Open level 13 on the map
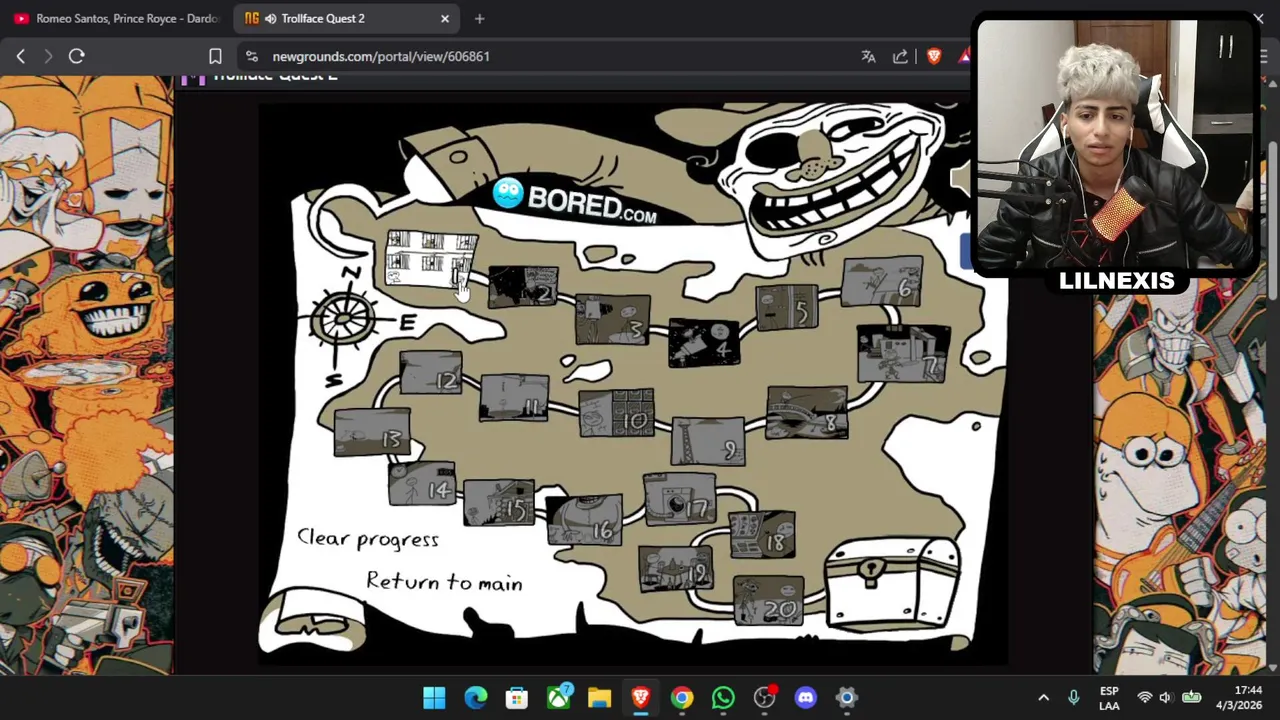The width and height of the screenshot is (1280, 720). pyautogui.click(x=372, y=433)
